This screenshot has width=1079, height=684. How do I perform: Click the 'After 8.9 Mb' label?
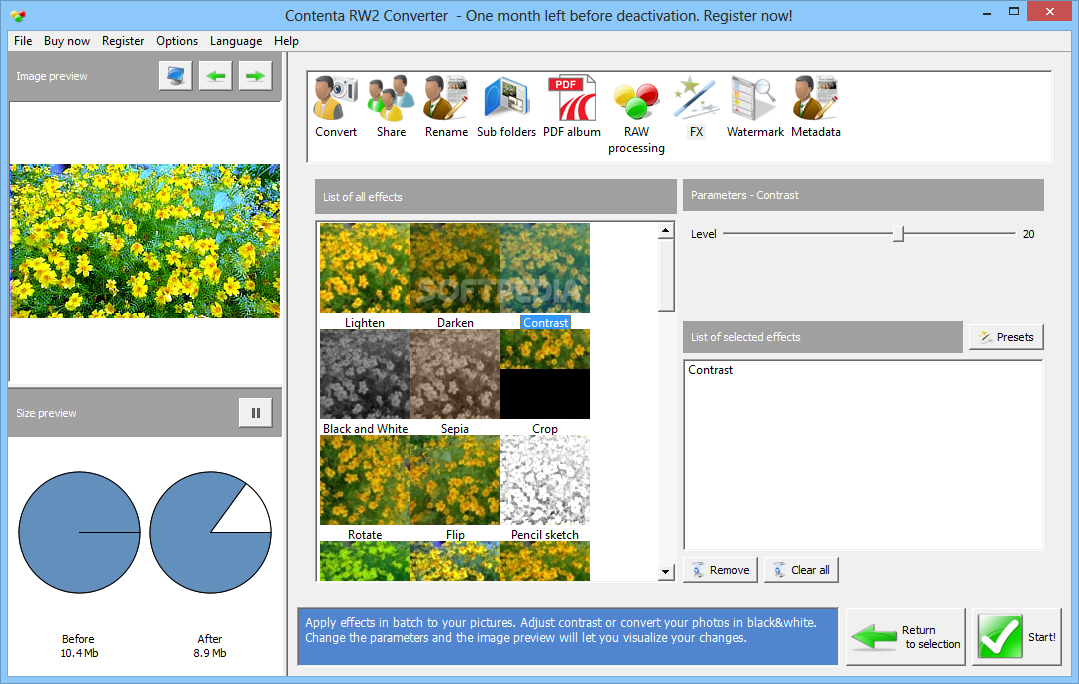pyautogui.click(x=210, y=646)
